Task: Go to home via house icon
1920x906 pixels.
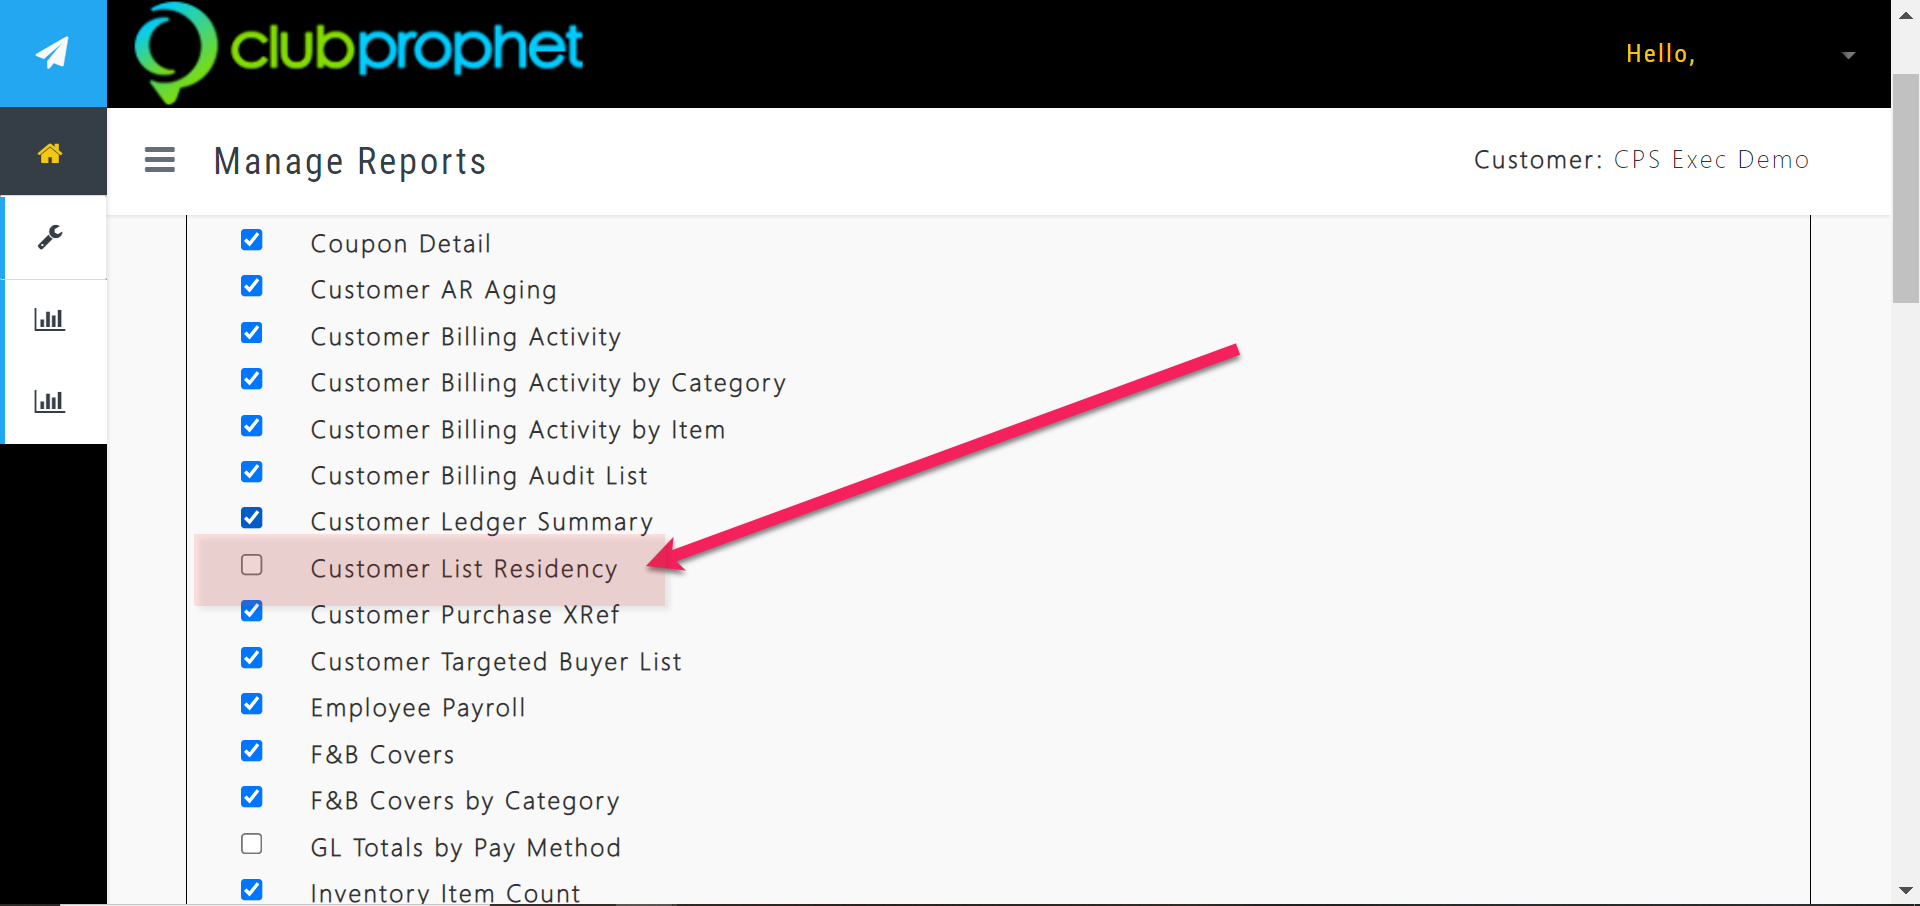Action: click(x=50, y=153)
